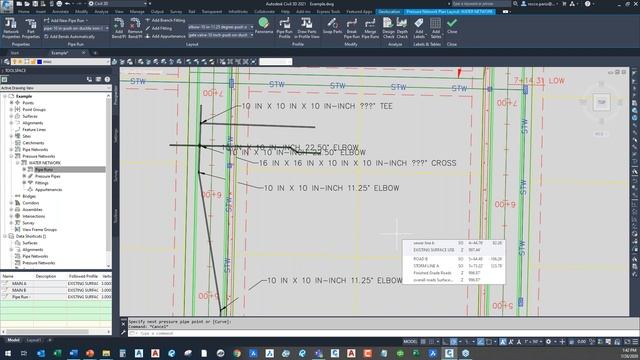Expand the Surfaces tree node

click(x=11, y=116)
